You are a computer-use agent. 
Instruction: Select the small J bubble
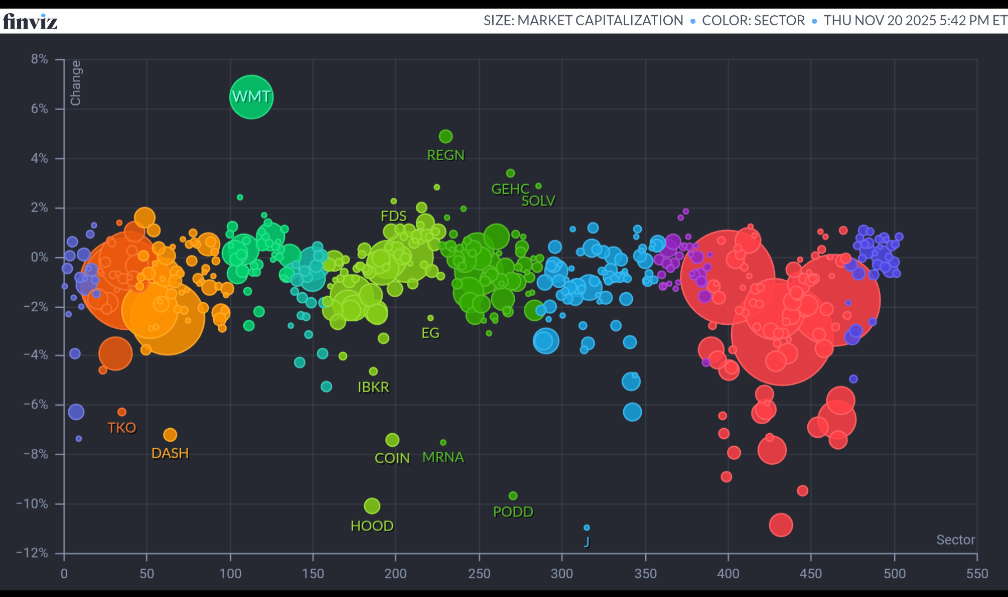click(586, 528)
